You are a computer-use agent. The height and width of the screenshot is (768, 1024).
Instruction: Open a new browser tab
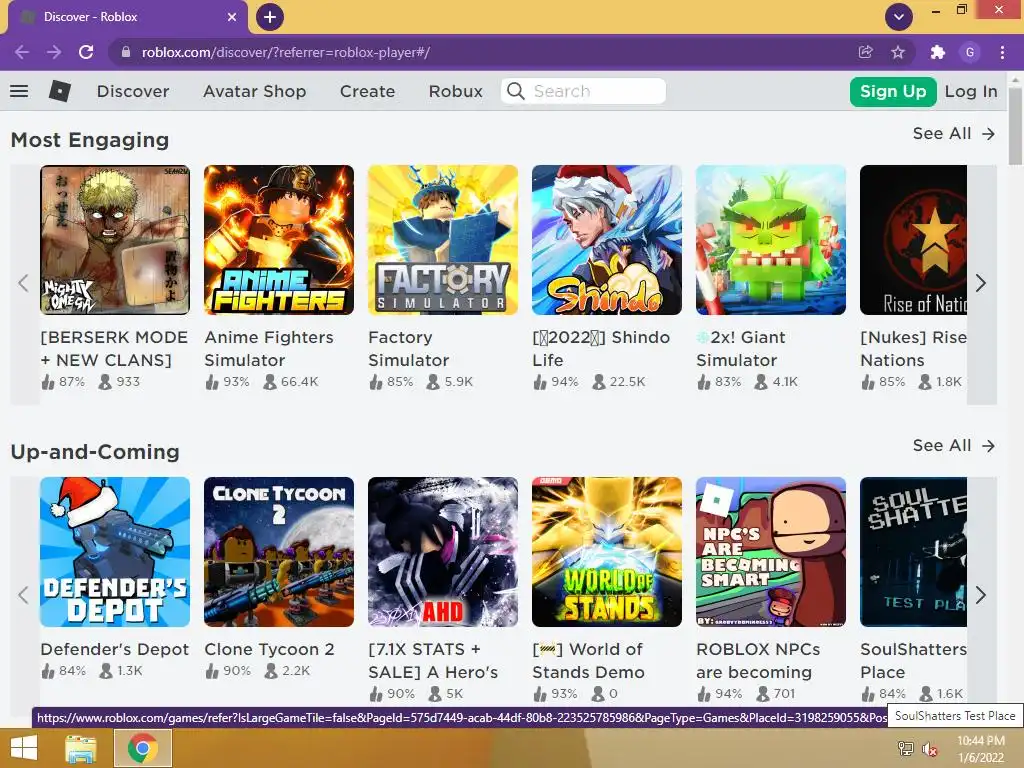coord(270,17)
